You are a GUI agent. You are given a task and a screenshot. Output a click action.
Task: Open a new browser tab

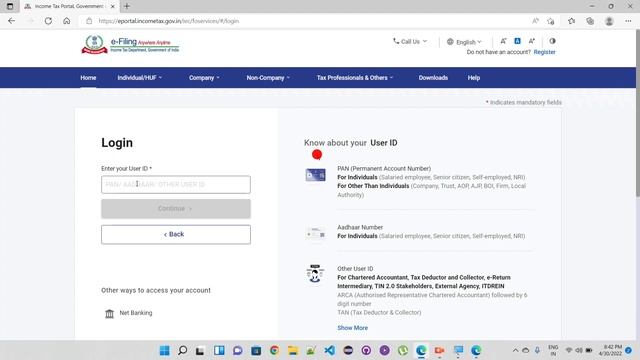point(127,6)
